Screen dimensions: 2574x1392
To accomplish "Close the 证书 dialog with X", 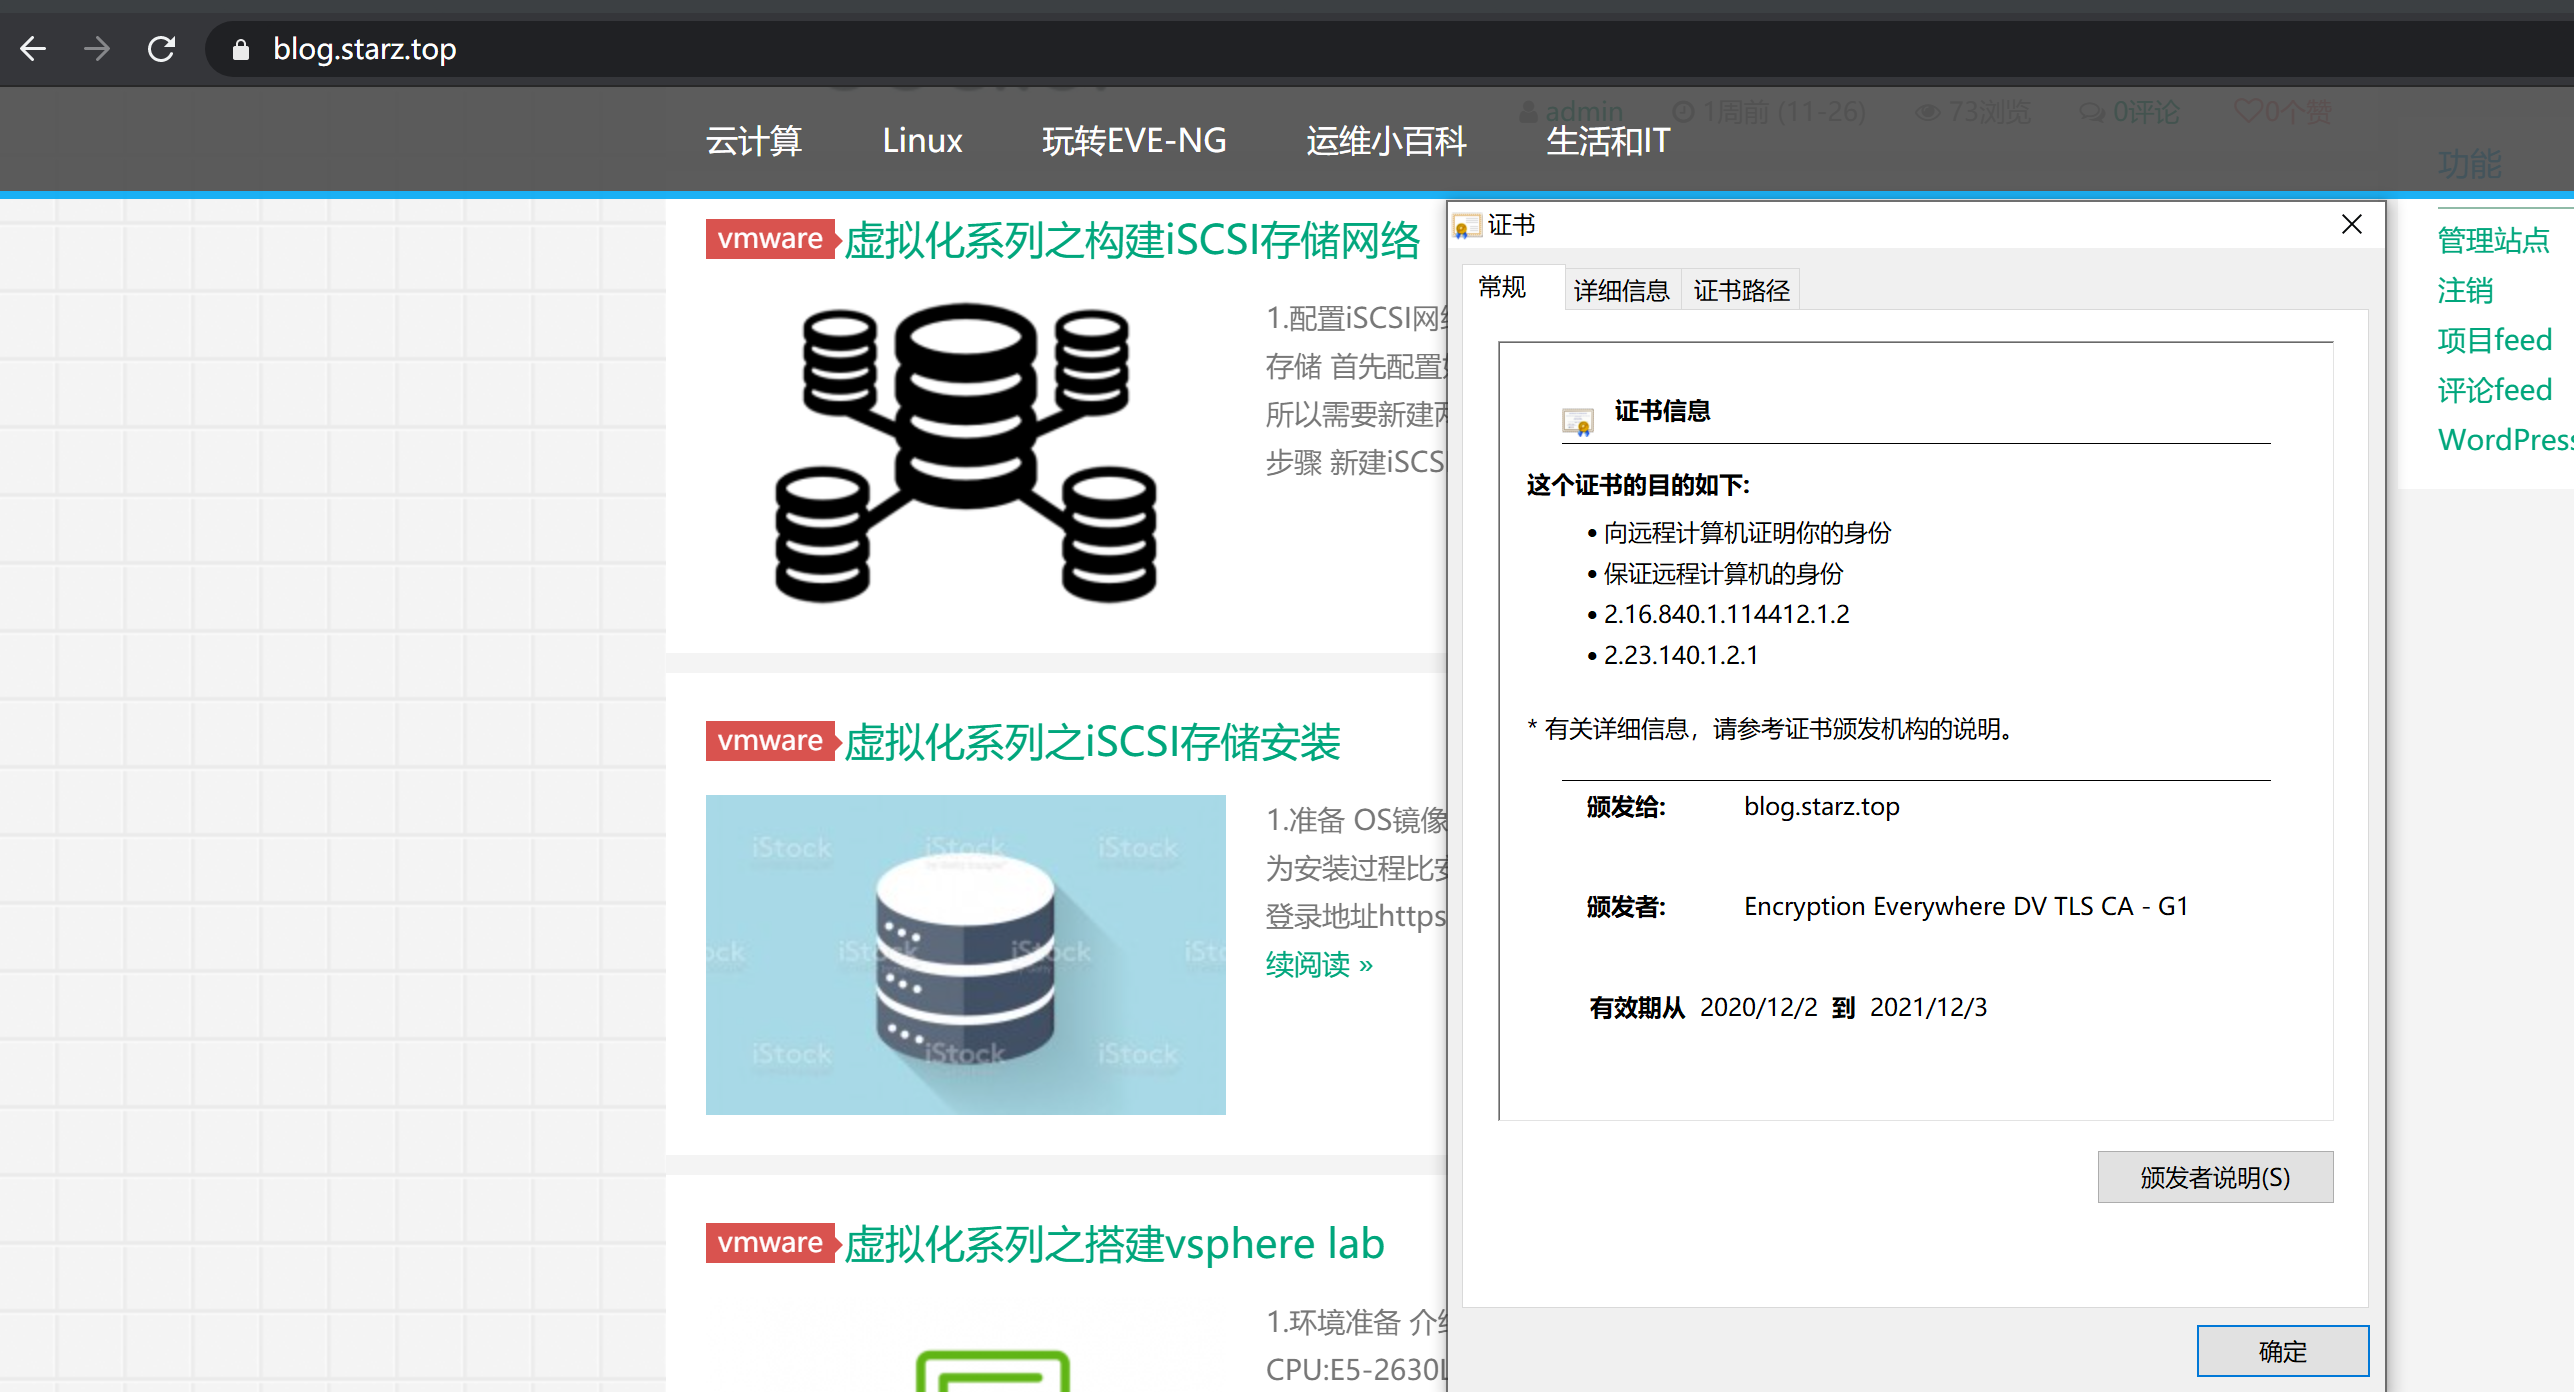I will click(x=2352, y=225).
